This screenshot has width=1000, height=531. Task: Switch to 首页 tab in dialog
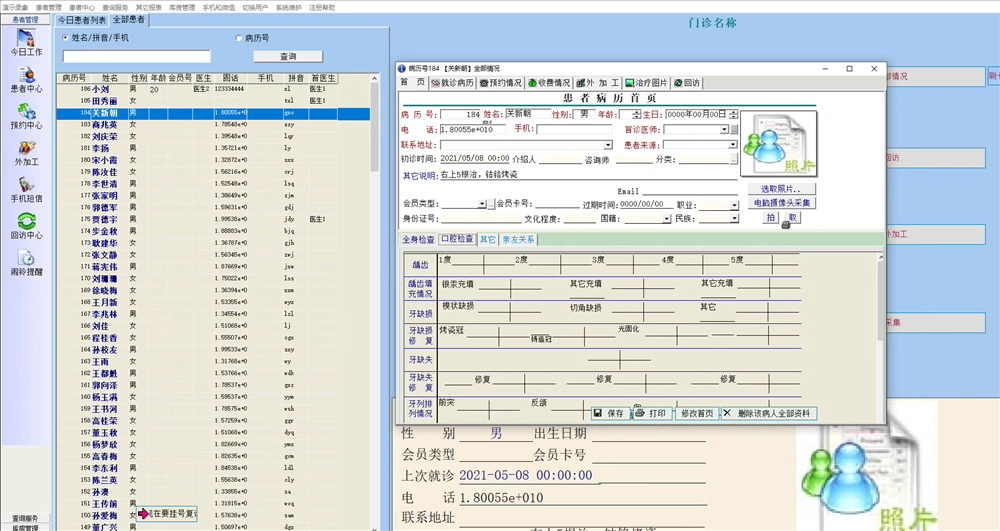(412, 83)
